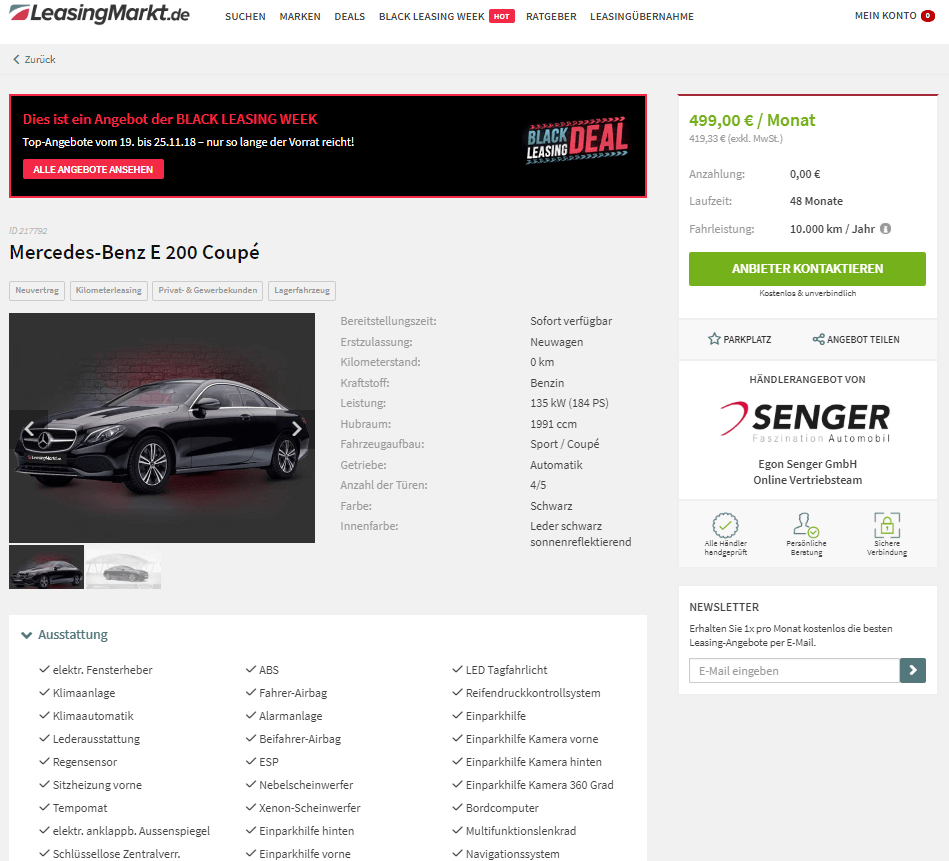Image resolution: width=949 pixels, height=861 pixels.
Task: Select the first black car thumbnail
Action: pyautogui.click(x=47, y=567)
